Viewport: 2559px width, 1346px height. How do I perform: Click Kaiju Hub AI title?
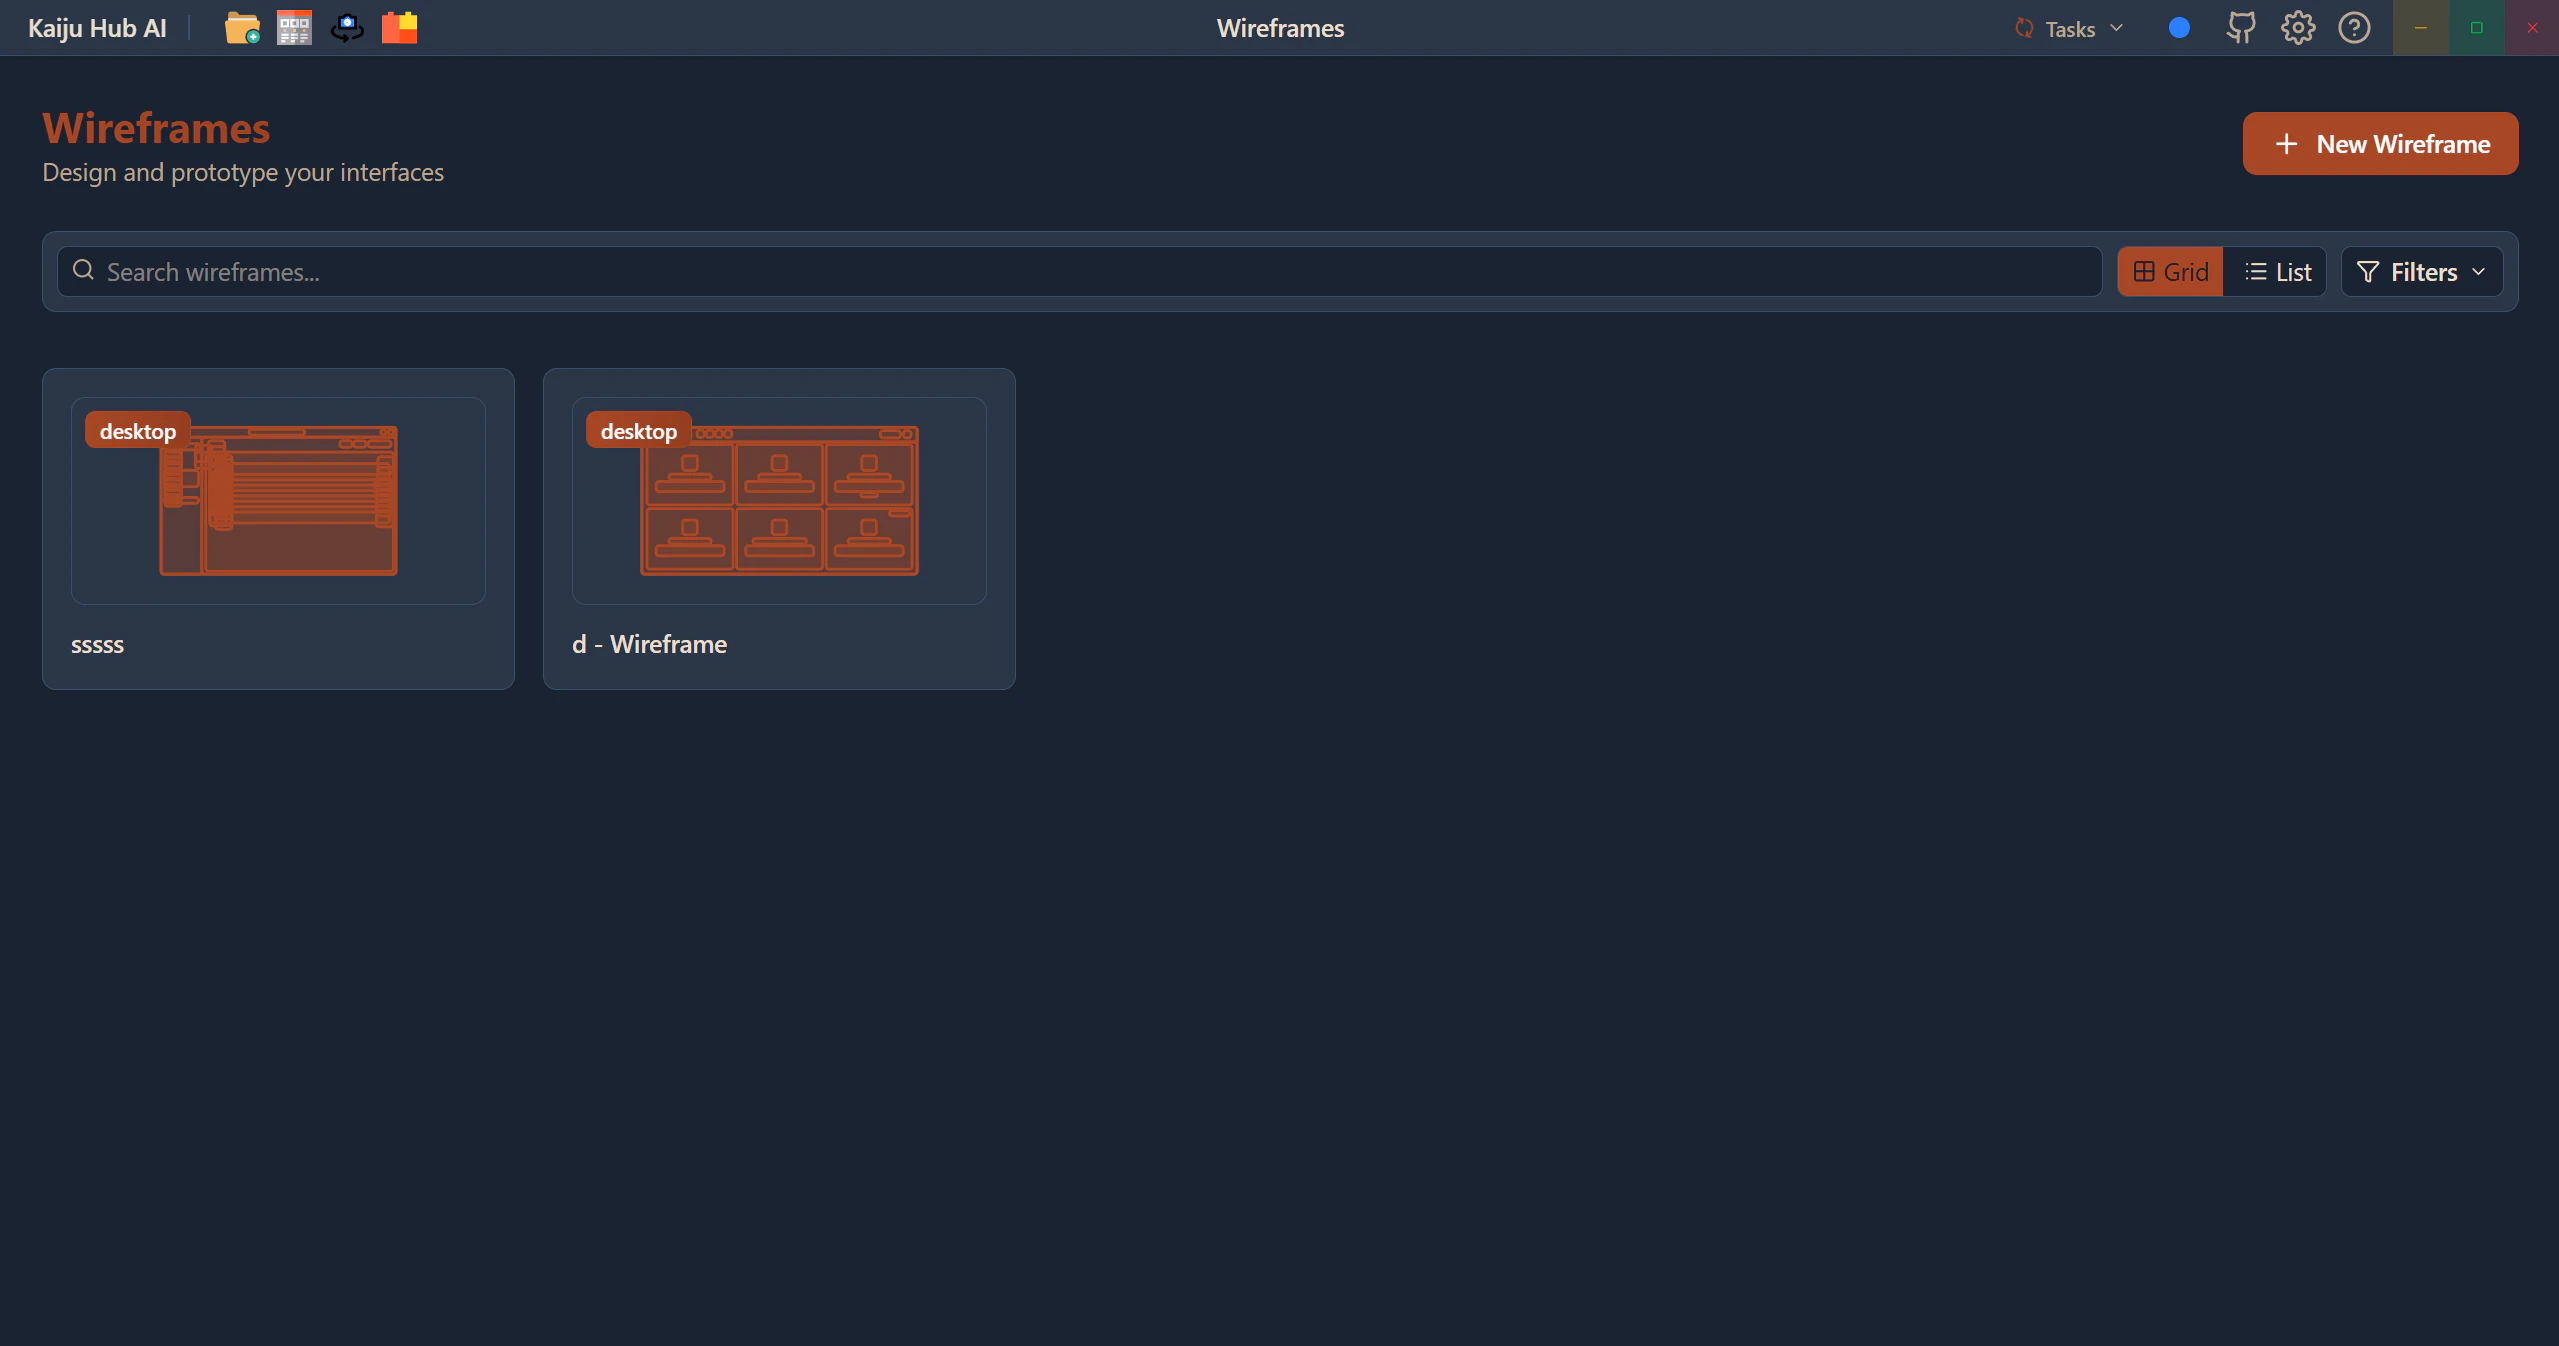click(97, 28)
